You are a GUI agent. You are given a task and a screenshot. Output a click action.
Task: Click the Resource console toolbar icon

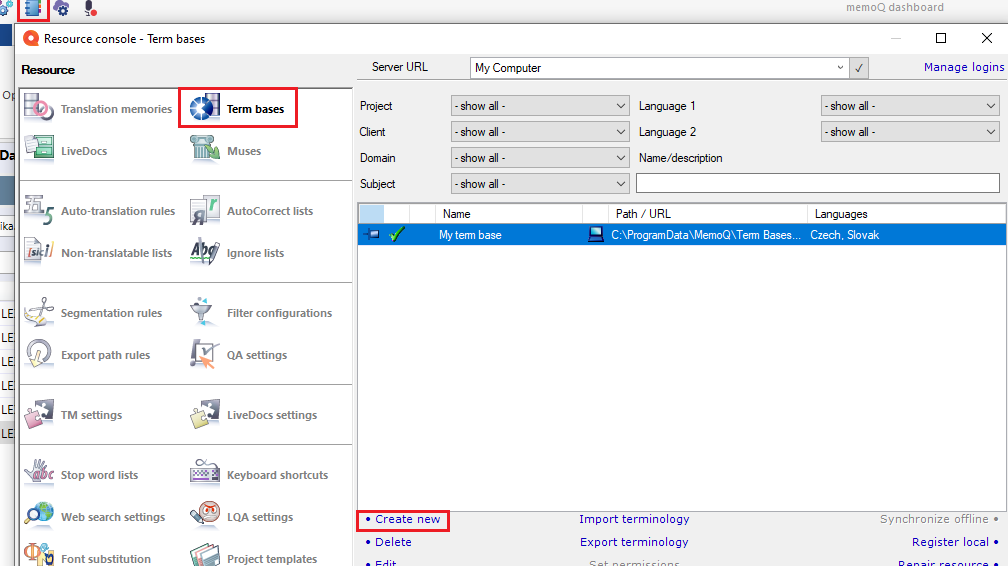33,8
